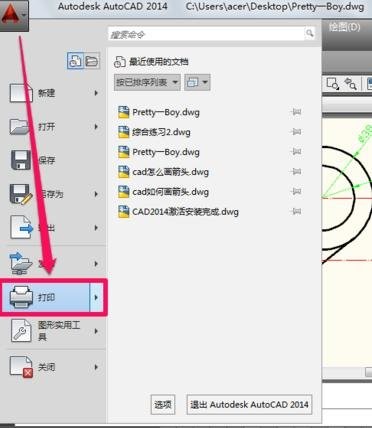This screenshot has width=372, height=428.
Task: Click the 打开 open folder icon
Action: (21, 127)
